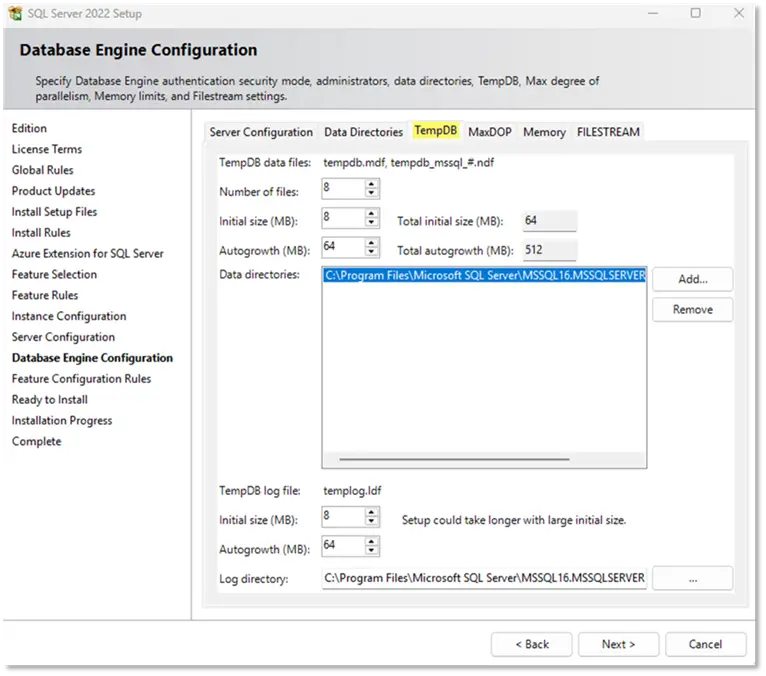Image resolution: width=766 pixels, height=676 pixels.
Task: Click the templog.ldf file name text
Action: pyautogui.click(x=352, y=491)
